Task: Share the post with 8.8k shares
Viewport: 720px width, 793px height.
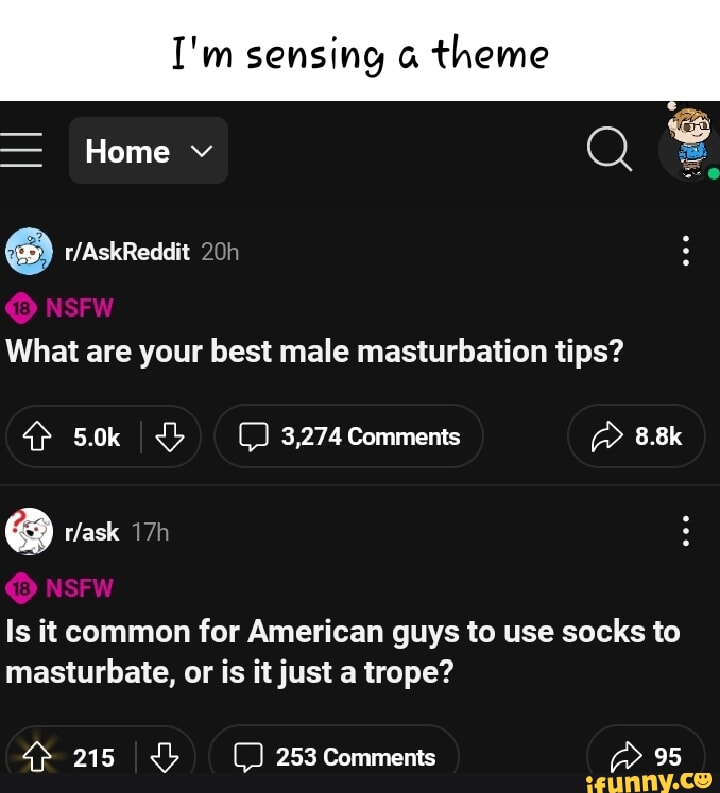Action: pyautogui.click(x=636, y=436)
